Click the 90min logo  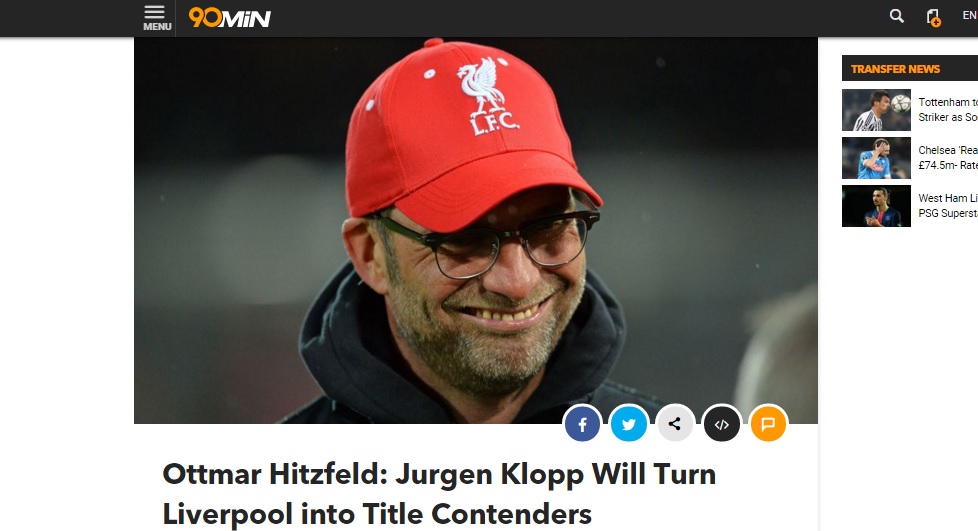[230, 17]
